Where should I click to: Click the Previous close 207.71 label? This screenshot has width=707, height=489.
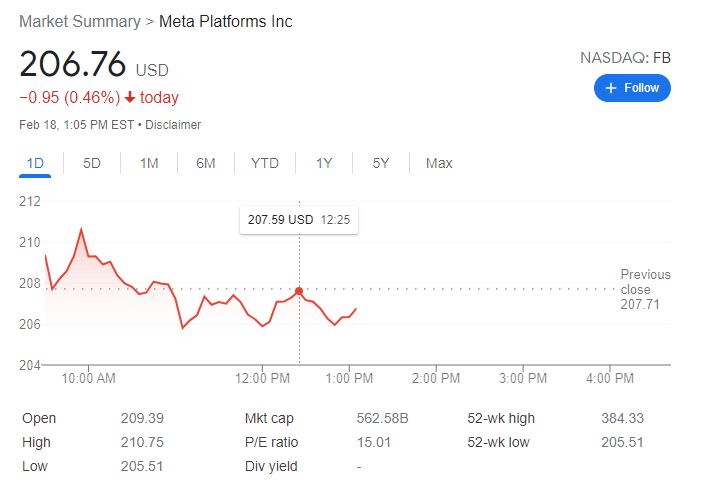[645, 289]
